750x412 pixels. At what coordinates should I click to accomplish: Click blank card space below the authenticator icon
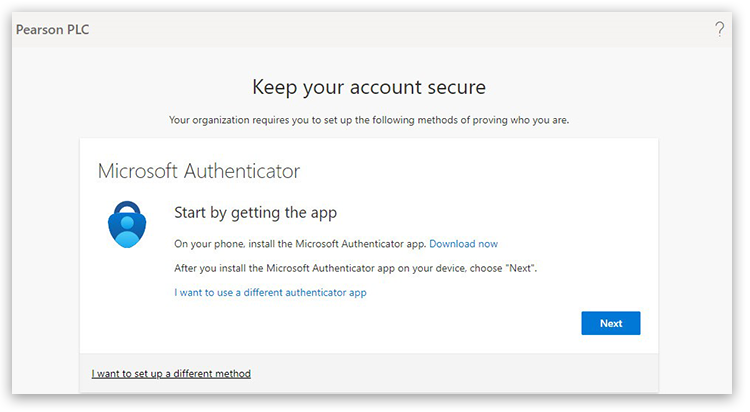(127, 300)
